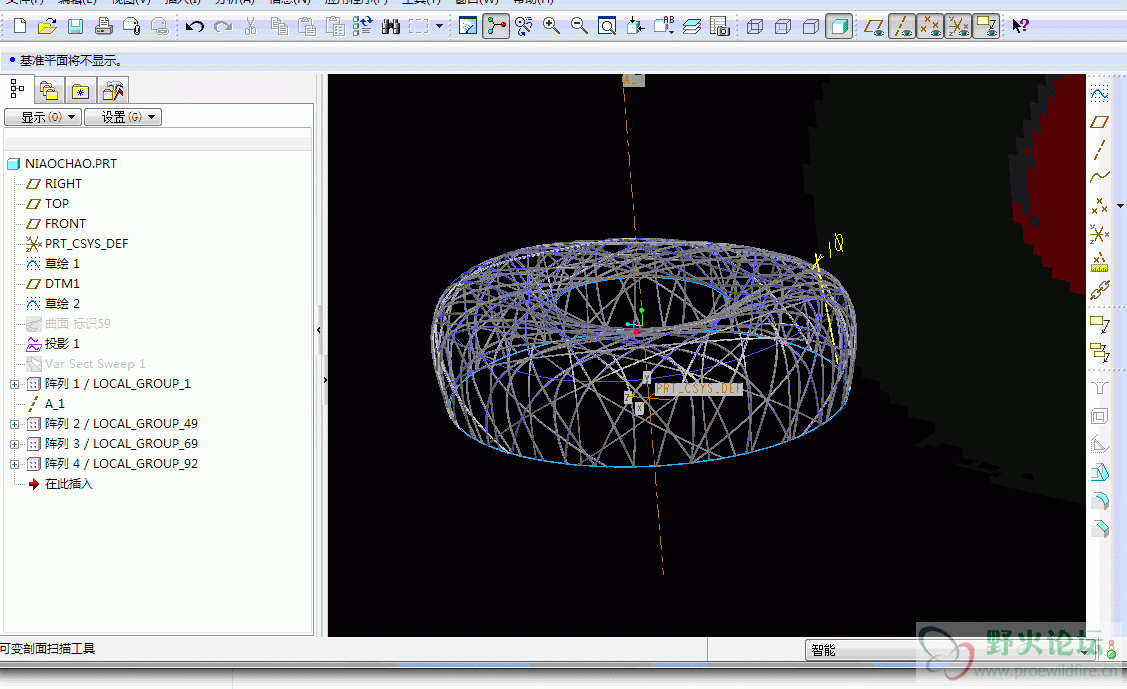The image size is (1127, 689).
Task: Toggle coordinate systems display
Action: 958,27
